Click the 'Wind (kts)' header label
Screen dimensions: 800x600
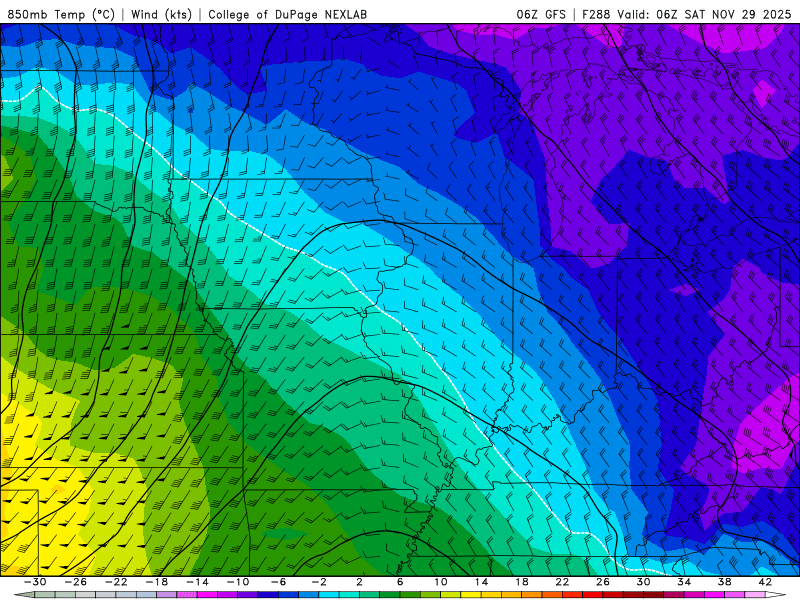161,14
